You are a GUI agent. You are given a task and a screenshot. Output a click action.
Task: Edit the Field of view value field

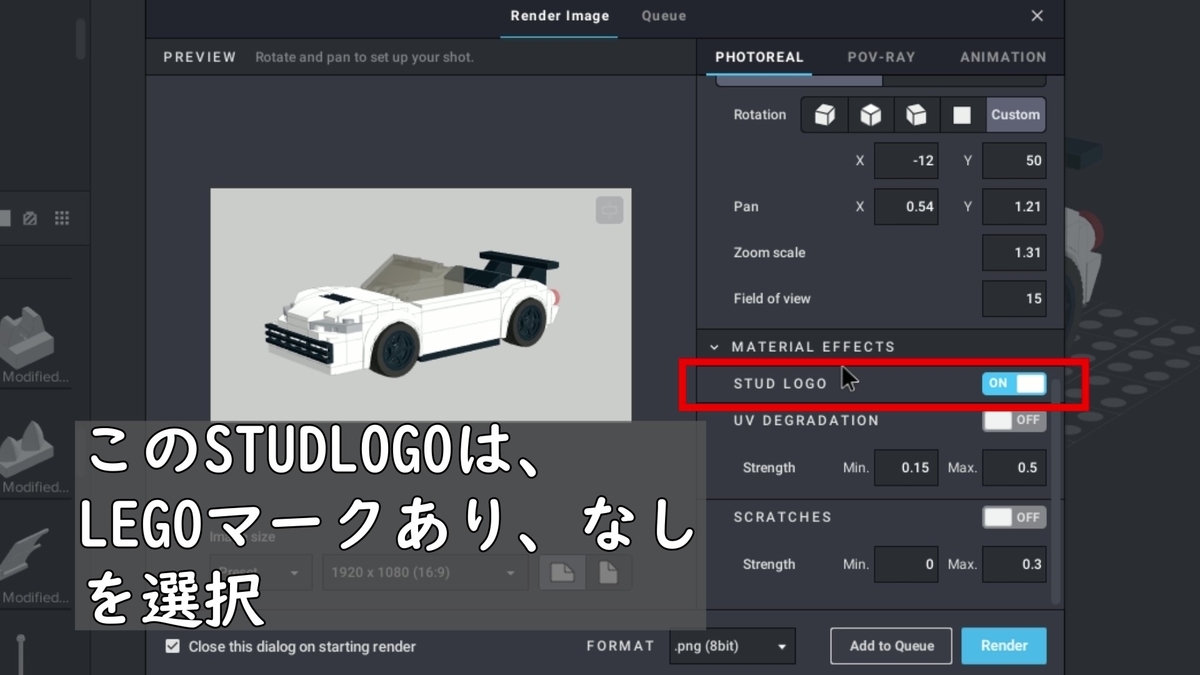[x=1014, y=299]
